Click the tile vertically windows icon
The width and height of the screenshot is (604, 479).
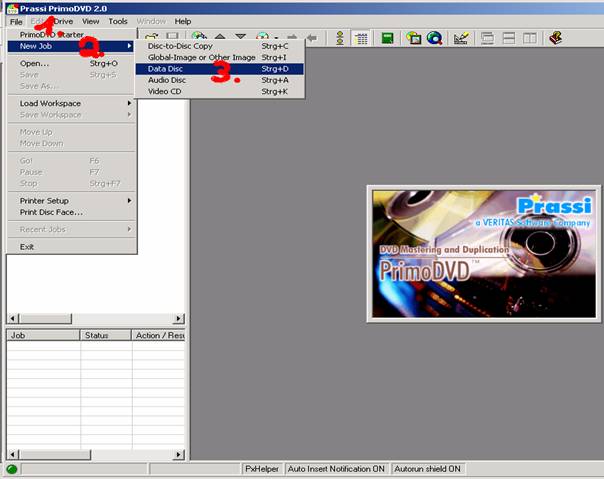tap(529, 38)
